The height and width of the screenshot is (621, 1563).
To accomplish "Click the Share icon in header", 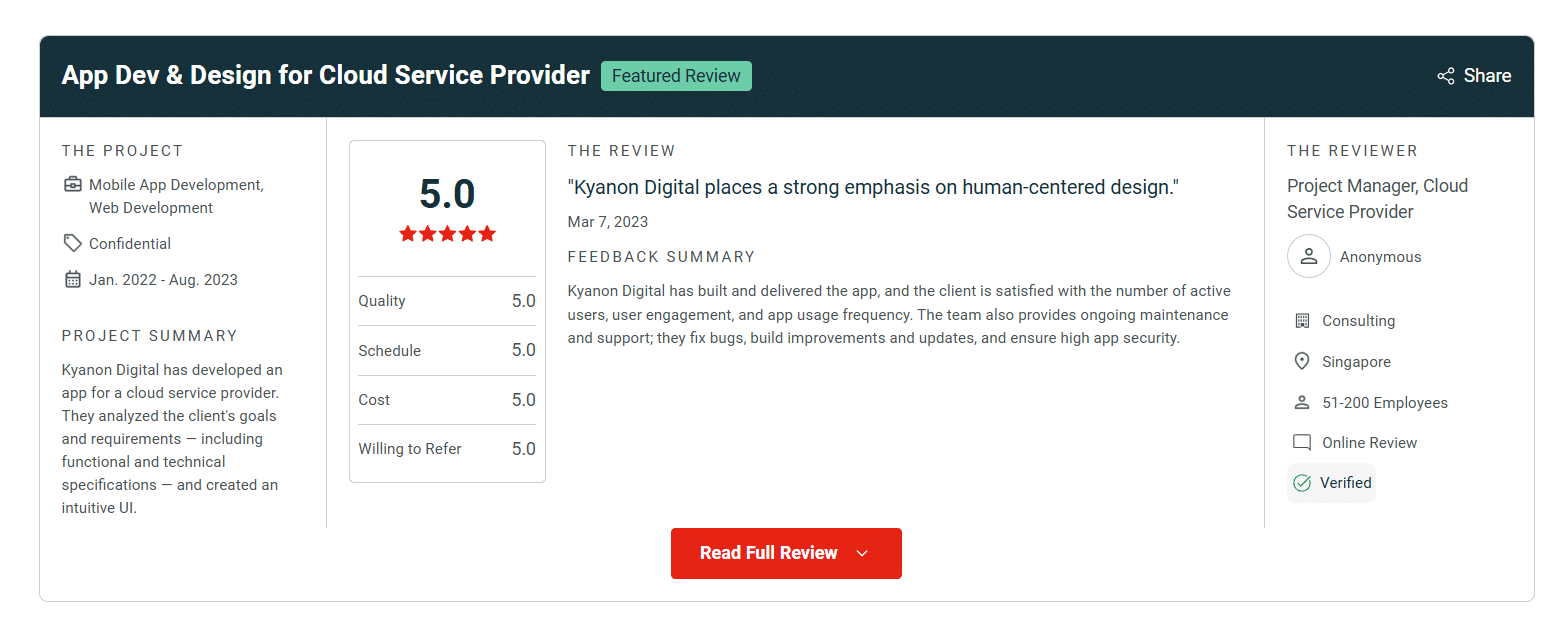I will (x=1445, y=76).
